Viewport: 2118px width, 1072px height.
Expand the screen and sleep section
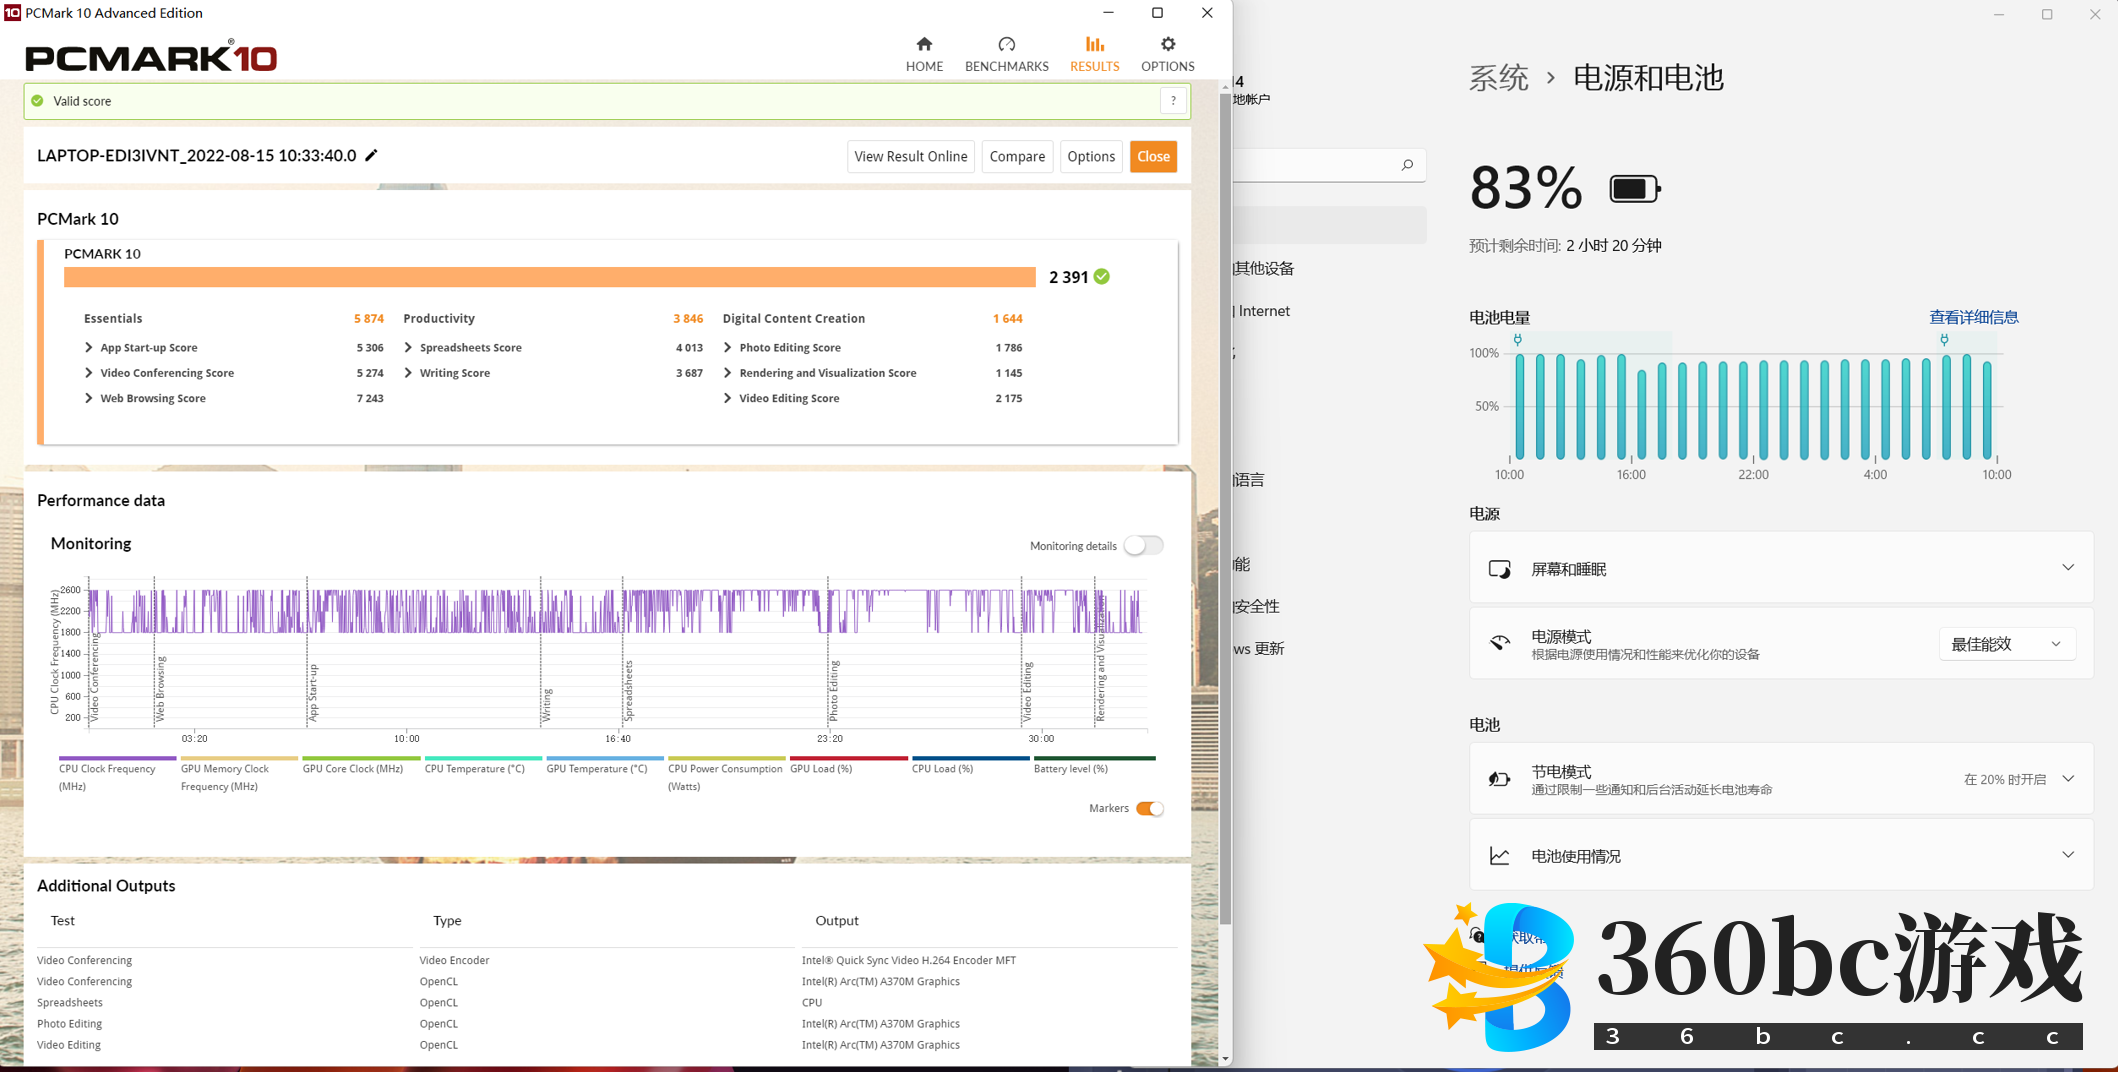[2067, 568]
